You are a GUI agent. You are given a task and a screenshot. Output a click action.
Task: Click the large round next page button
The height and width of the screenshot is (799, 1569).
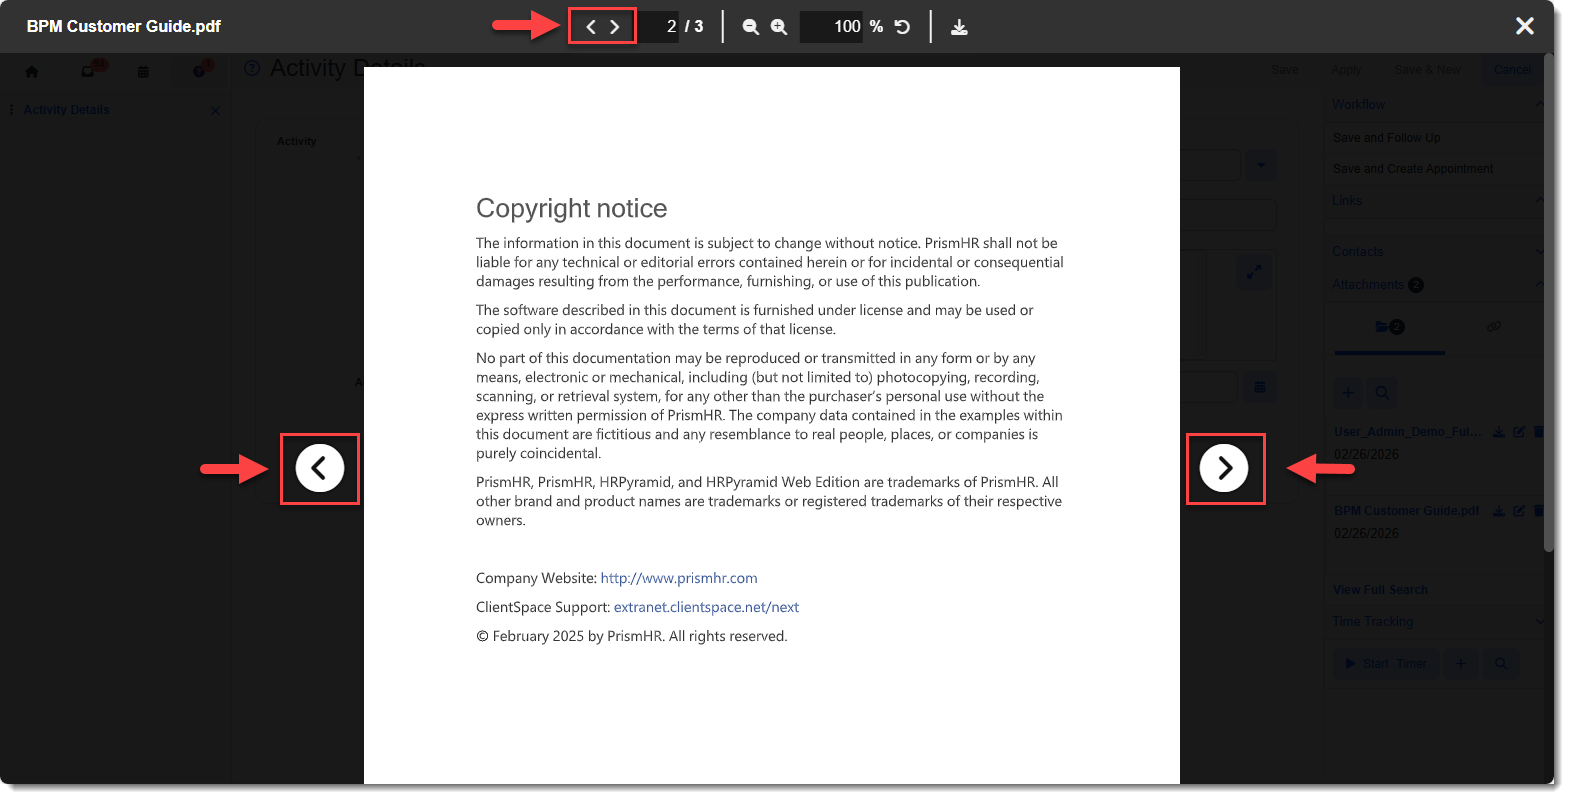[x=1224, y=468]
